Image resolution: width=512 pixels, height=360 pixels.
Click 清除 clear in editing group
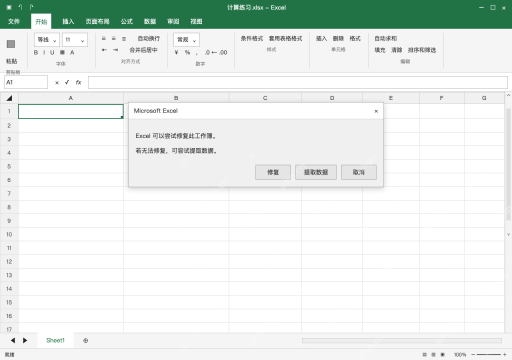point(397,50)
